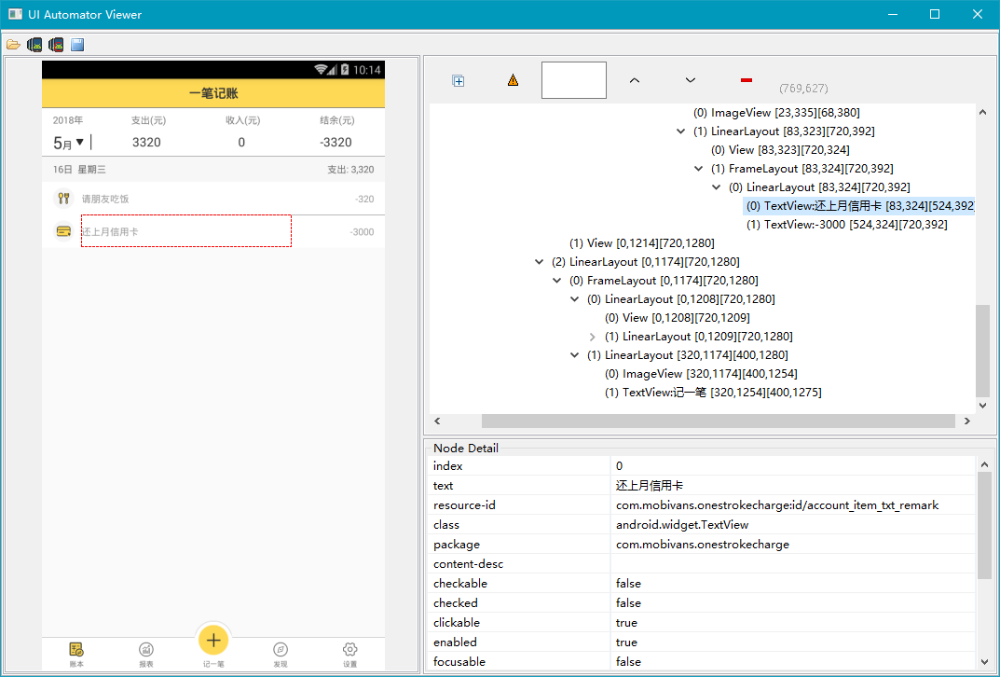Screen dimensions: 1000x677
Task: Jump to next search result arrow
Action: [x=690, y=80]
